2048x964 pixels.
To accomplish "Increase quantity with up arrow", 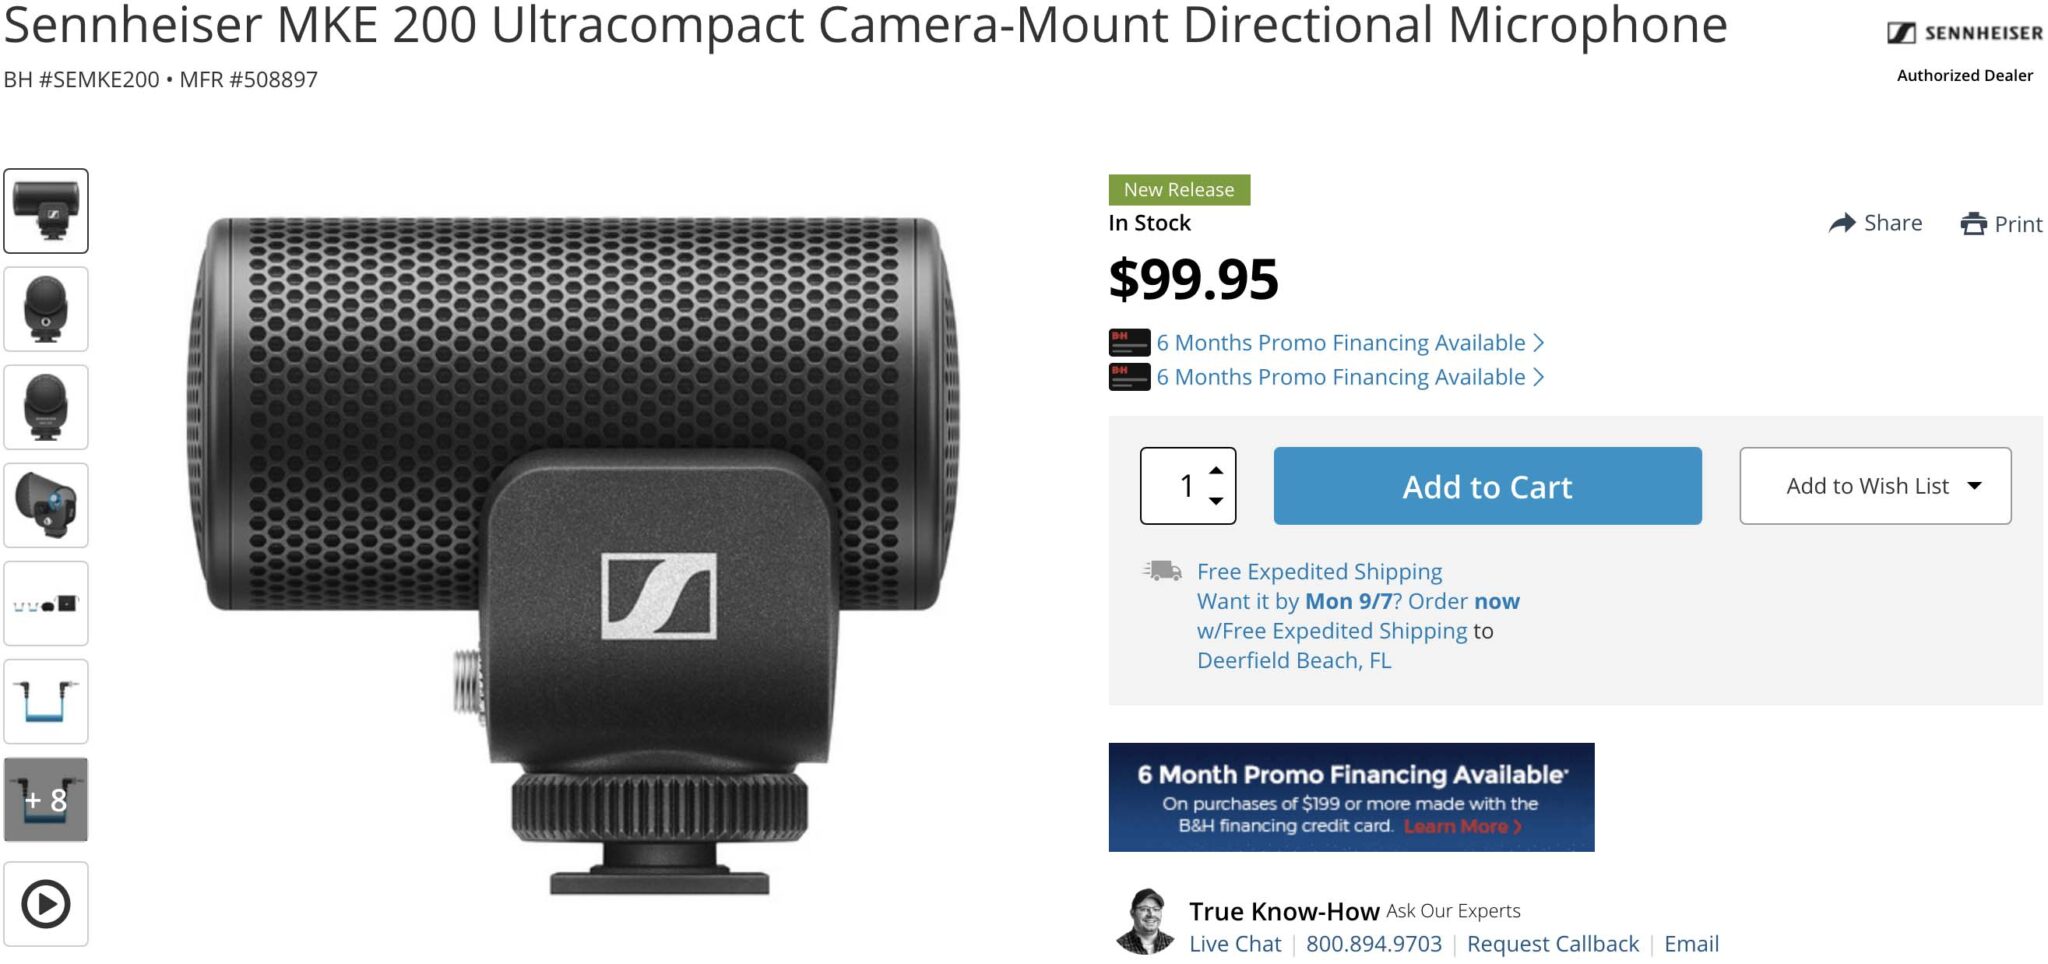I will coord(1216,470).
